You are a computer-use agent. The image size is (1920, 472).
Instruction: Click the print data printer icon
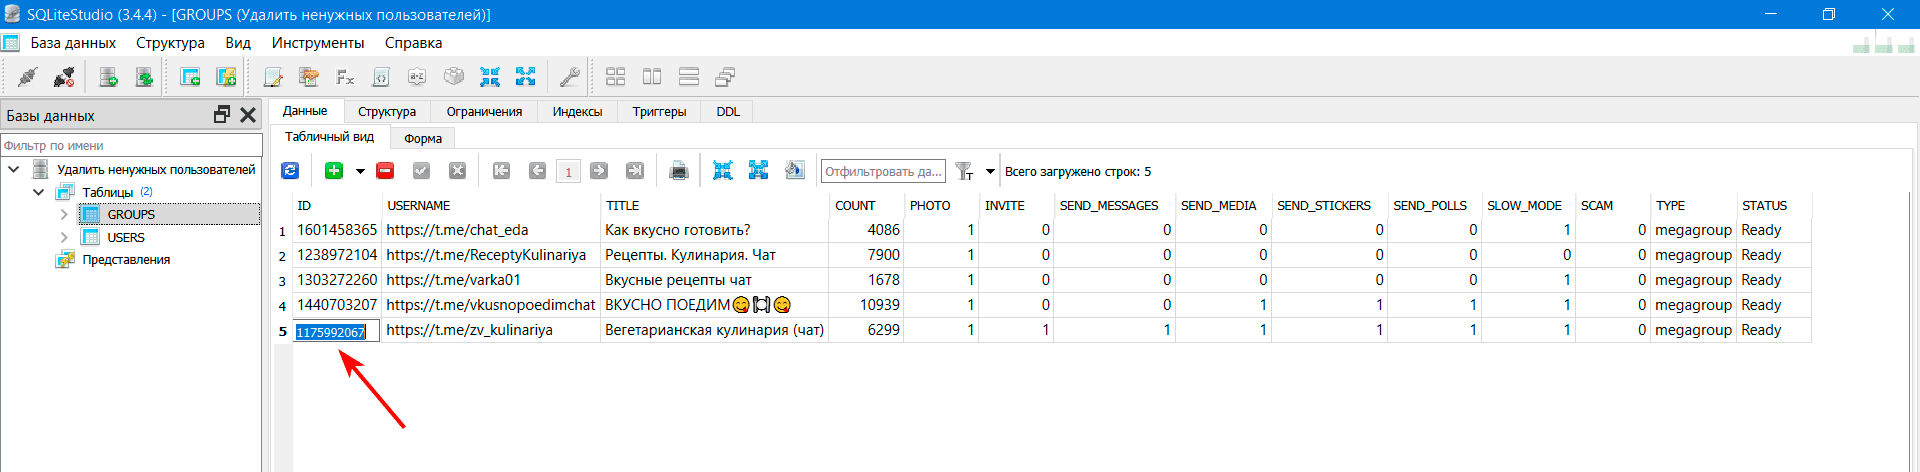(679, 171)
